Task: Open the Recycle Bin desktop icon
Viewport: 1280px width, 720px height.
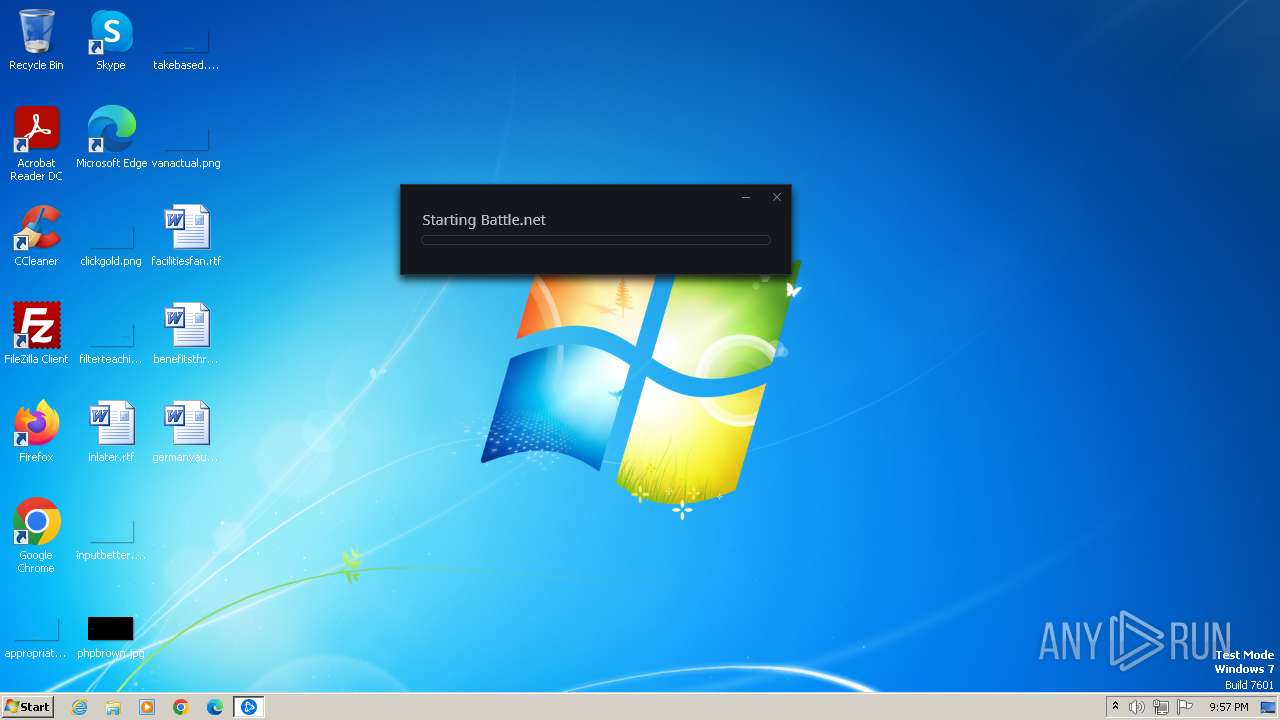Action: (36, 40)
